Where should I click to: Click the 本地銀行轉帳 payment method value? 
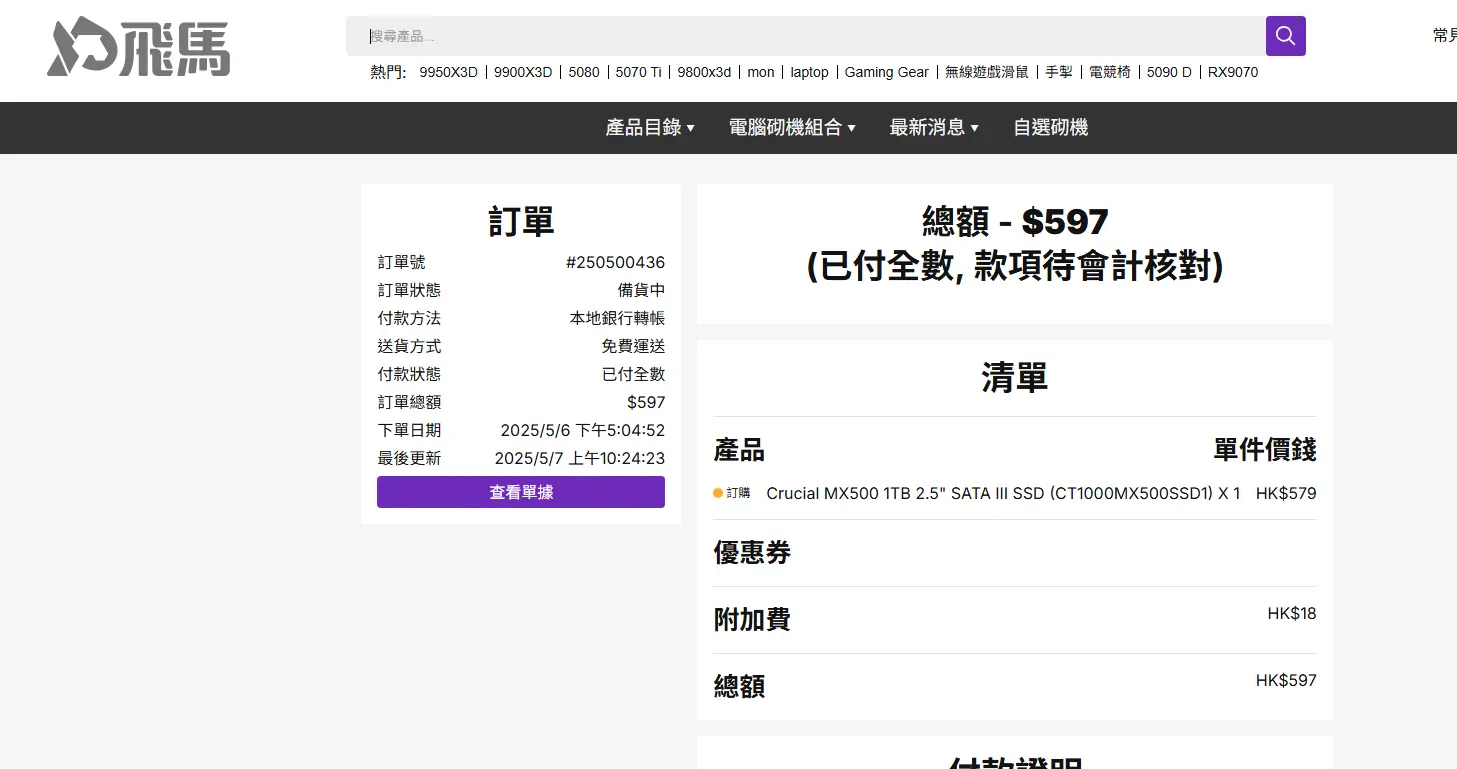(617, 318)
